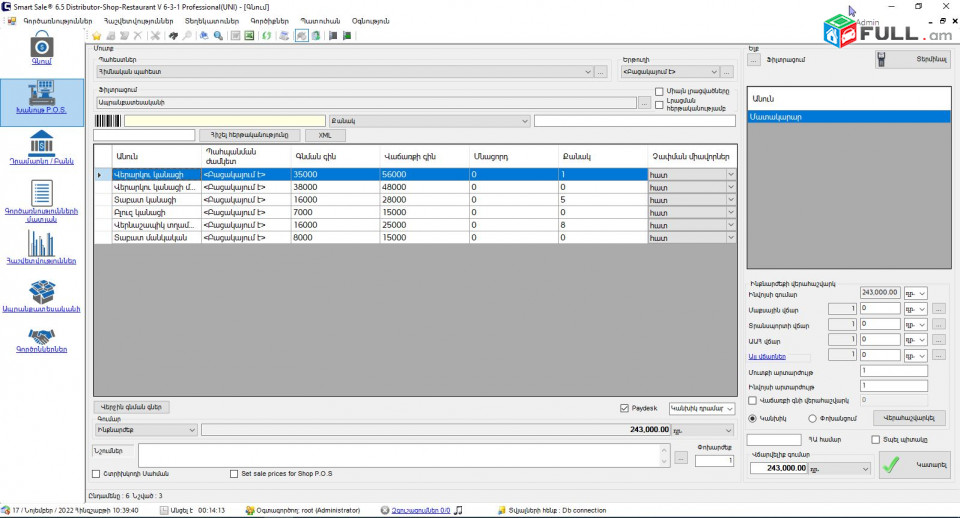
Task: Tick the Վաճառքի գնի վերահաշվարկ checkbox
Action: 752,400
